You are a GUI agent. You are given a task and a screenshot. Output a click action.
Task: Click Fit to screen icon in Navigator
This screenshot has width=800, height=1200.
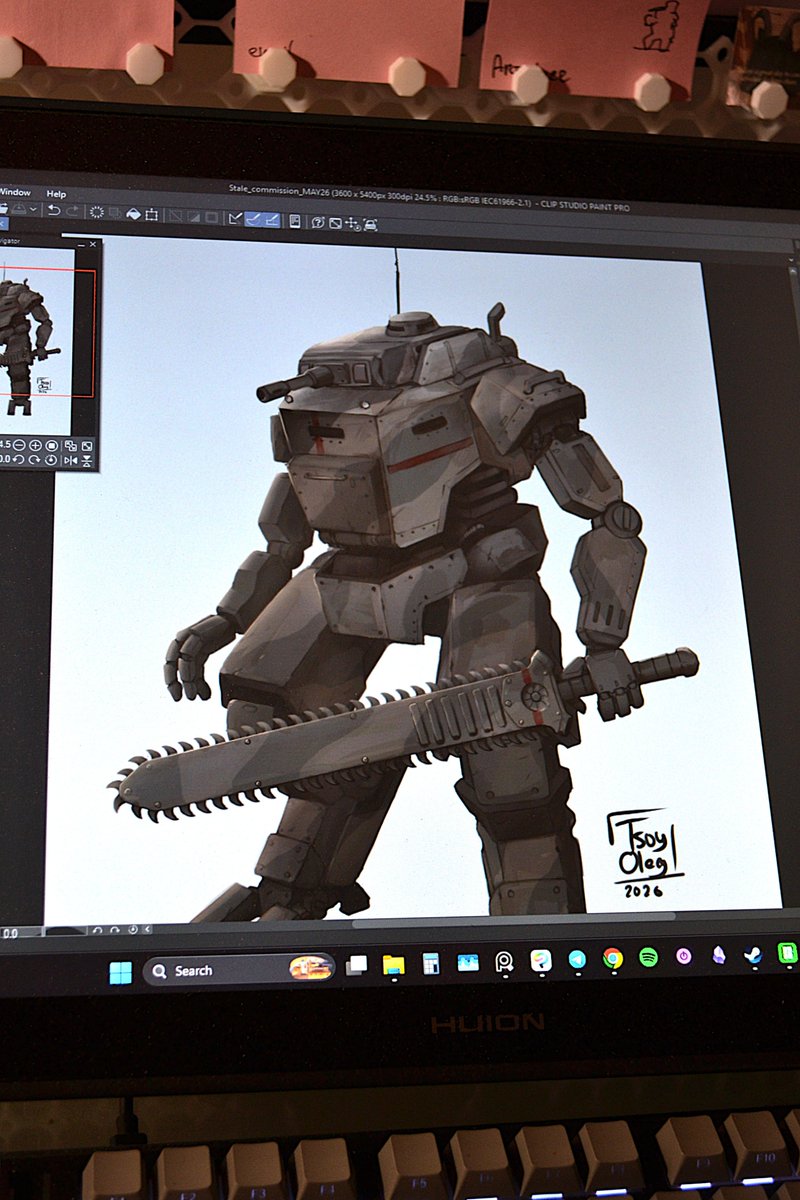(x=87, y=446)
